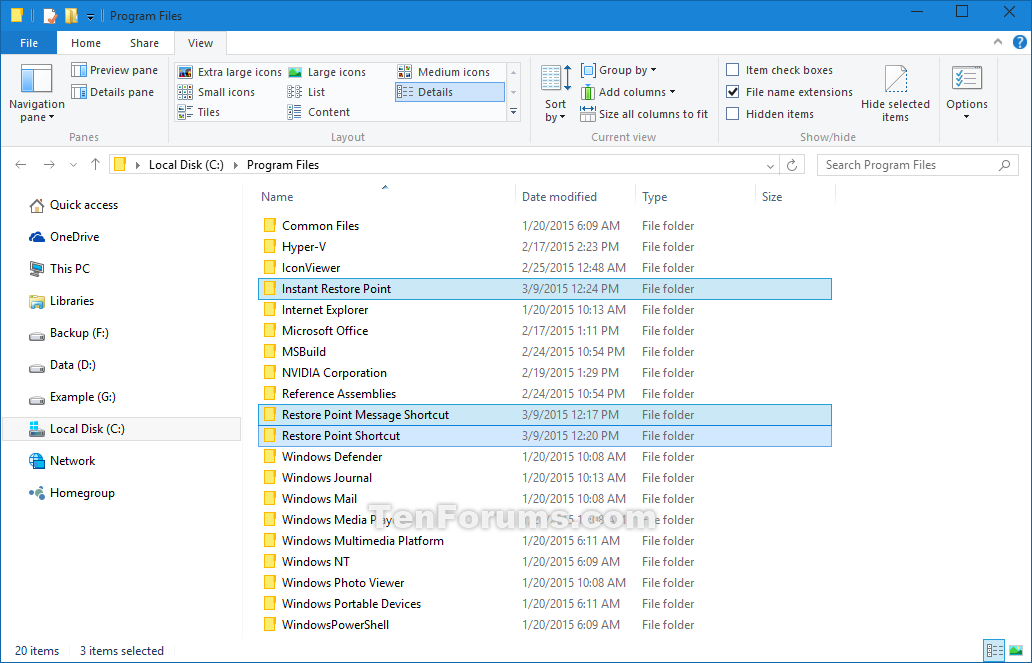The width and height of the screenshot is (1032, 663).
Task: Open the Help question mark icon
Action: click(1019, 41)
